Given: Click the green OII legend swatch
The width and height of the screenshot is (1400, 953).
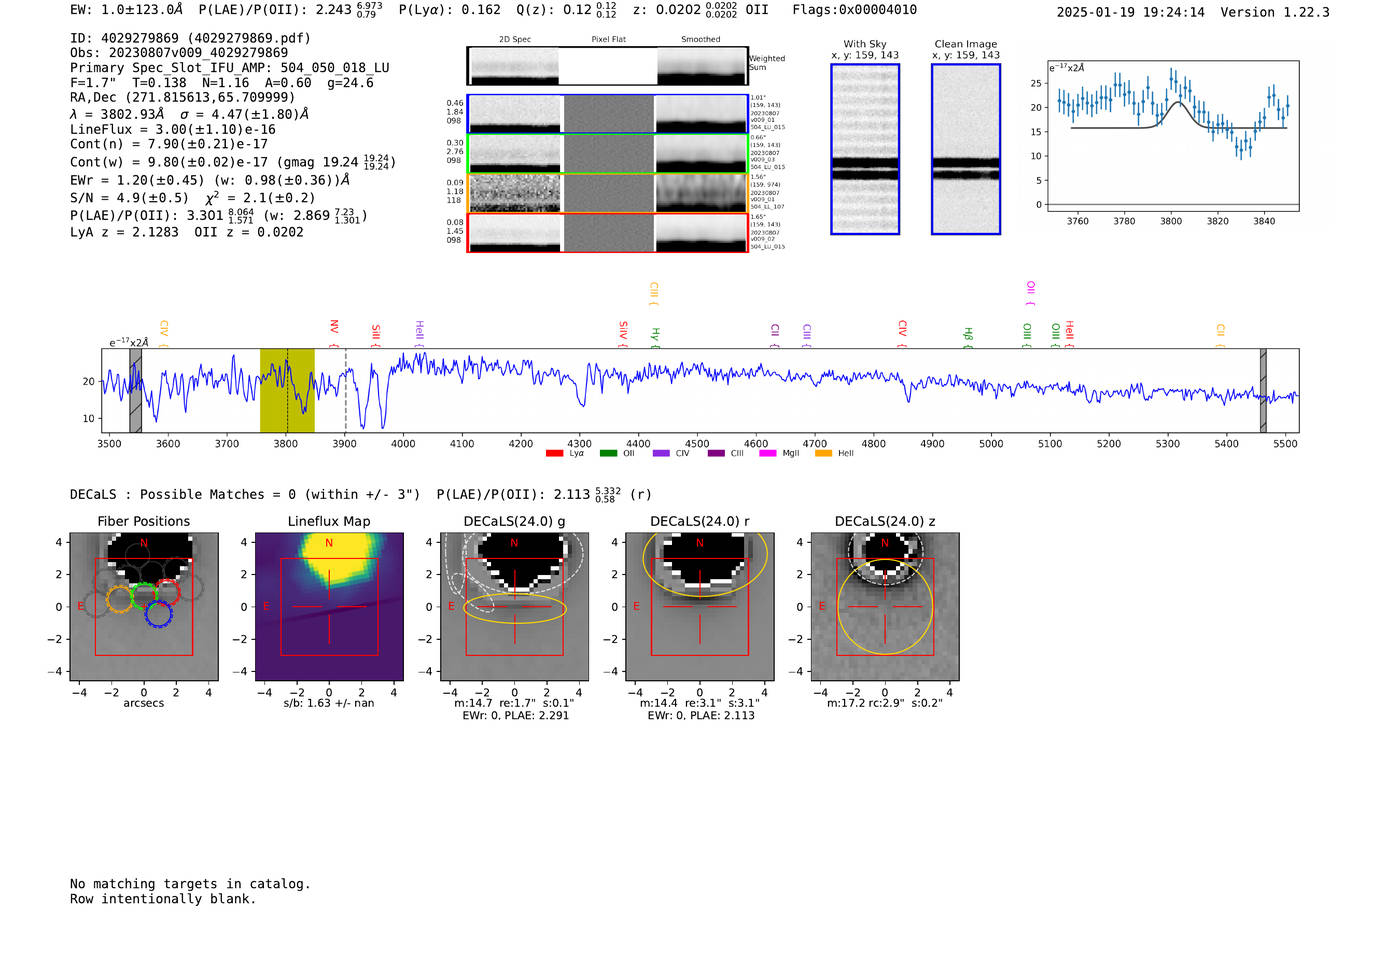Looking at the screenshot, I should [x=608, y=454].
